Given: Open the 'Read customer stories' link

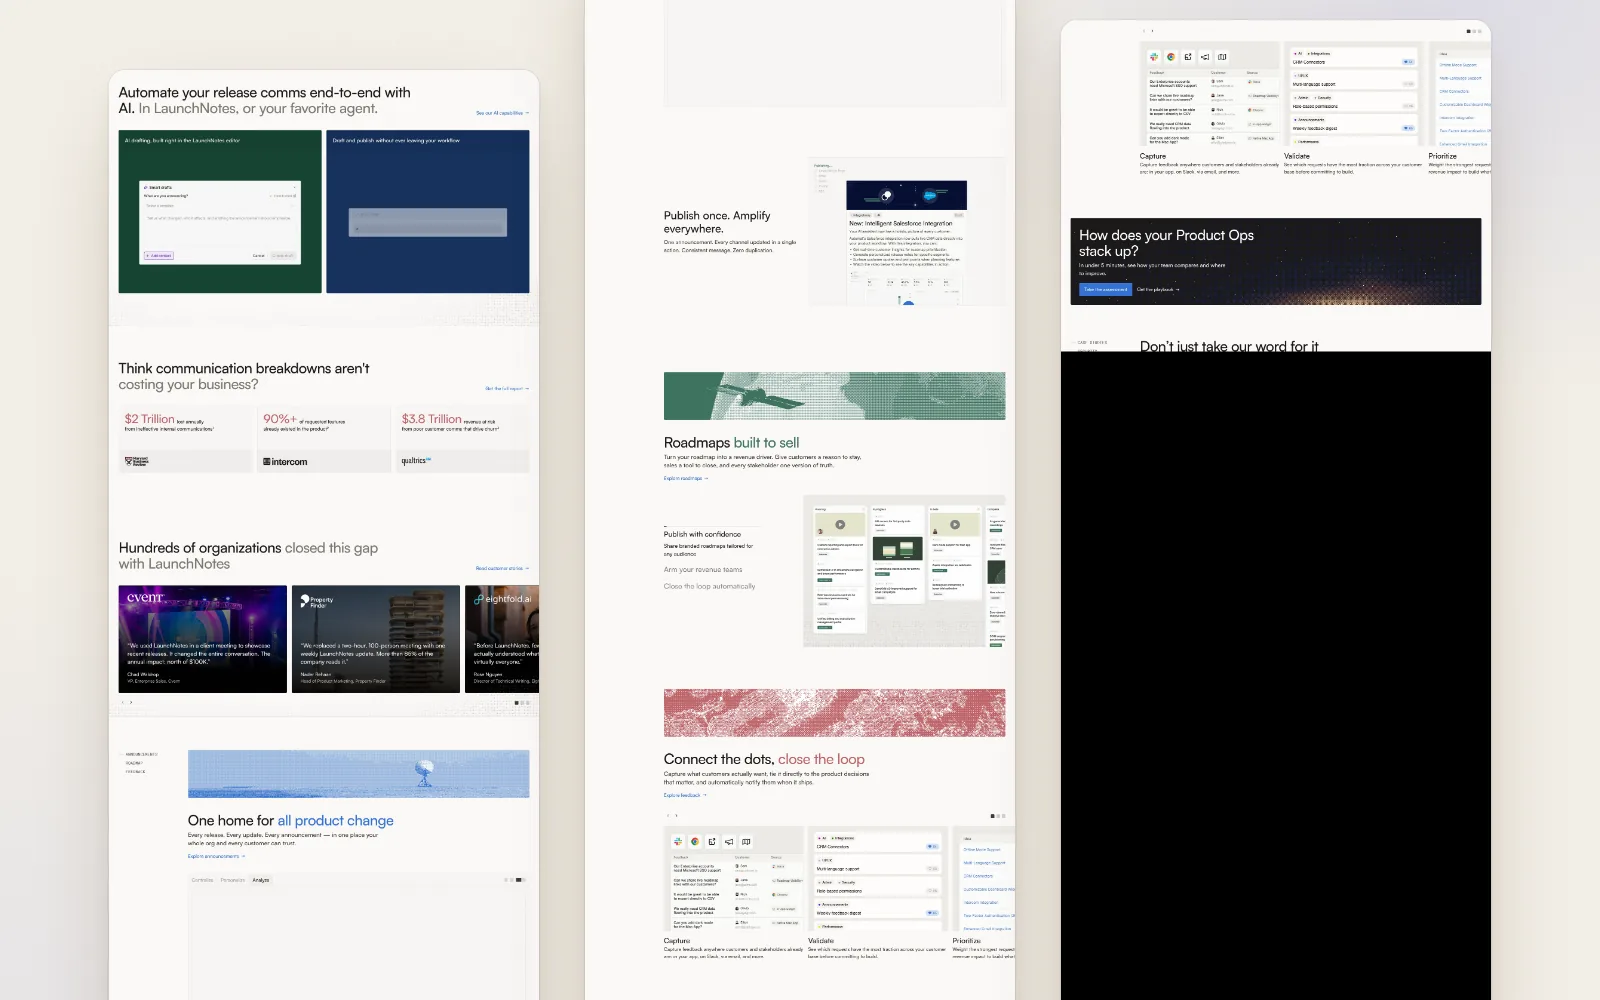Looking at the screenshot, I should 502,568.
